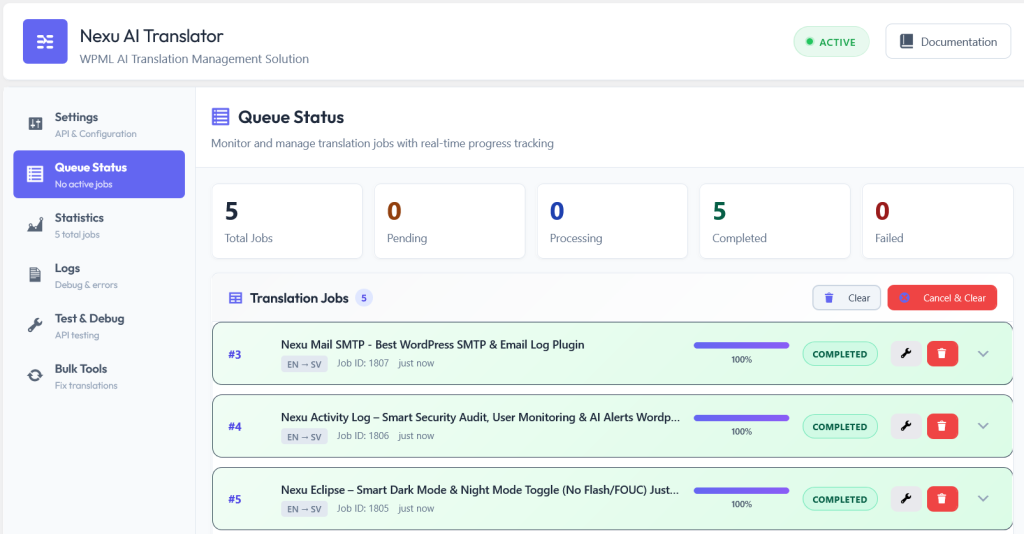Expand details chevron for job #3

click(x=983, y=354)
